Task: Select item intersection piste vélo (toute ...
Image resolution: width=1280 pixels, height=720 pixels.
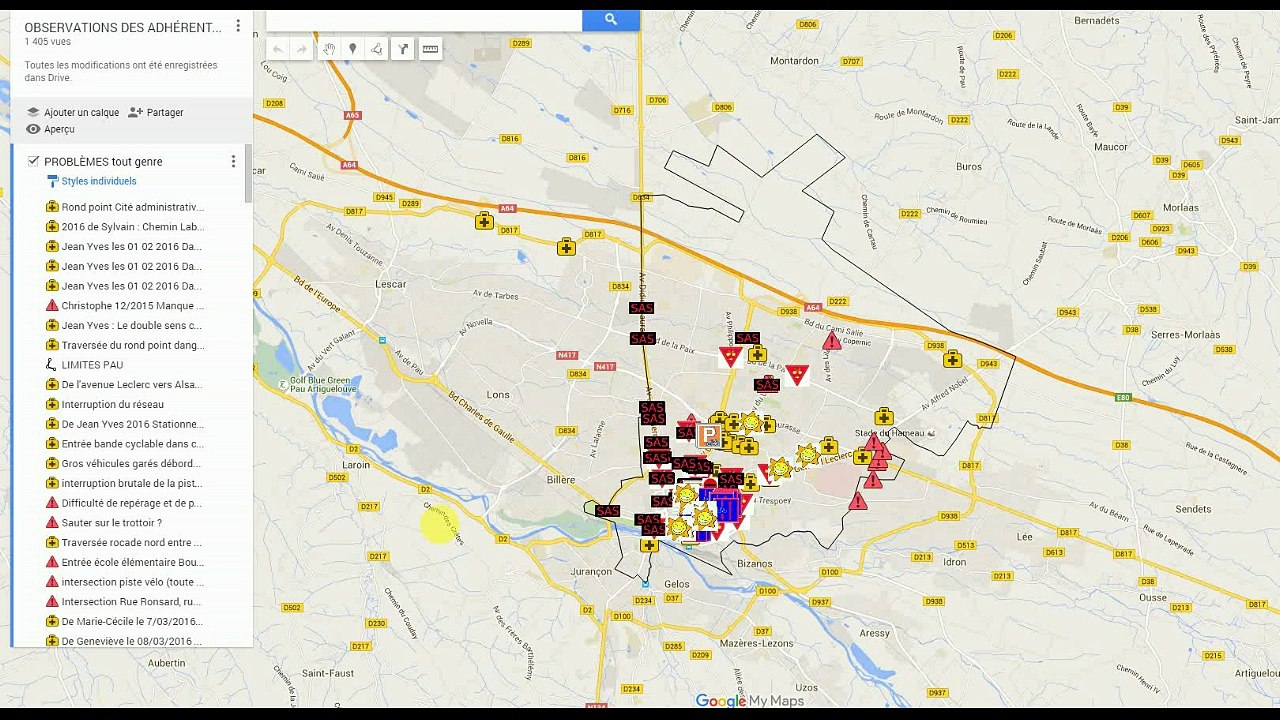Action: tap(132, 582)
